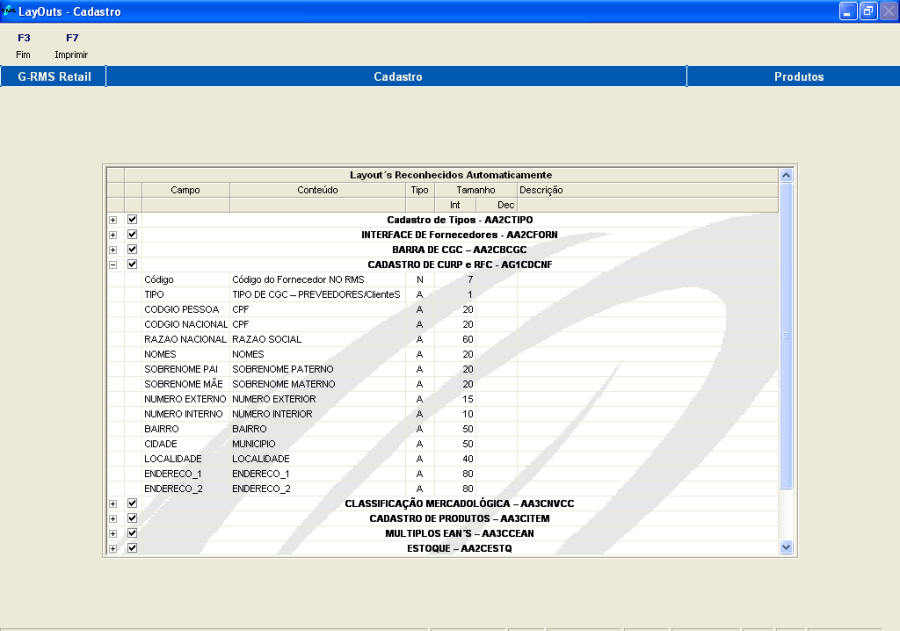Toggle the CADASTRO DE CURP e RFC checkbox
Image resolution: width=900 pixels, height=631 pixels.
pyautogui.click(x=132, y=264)
